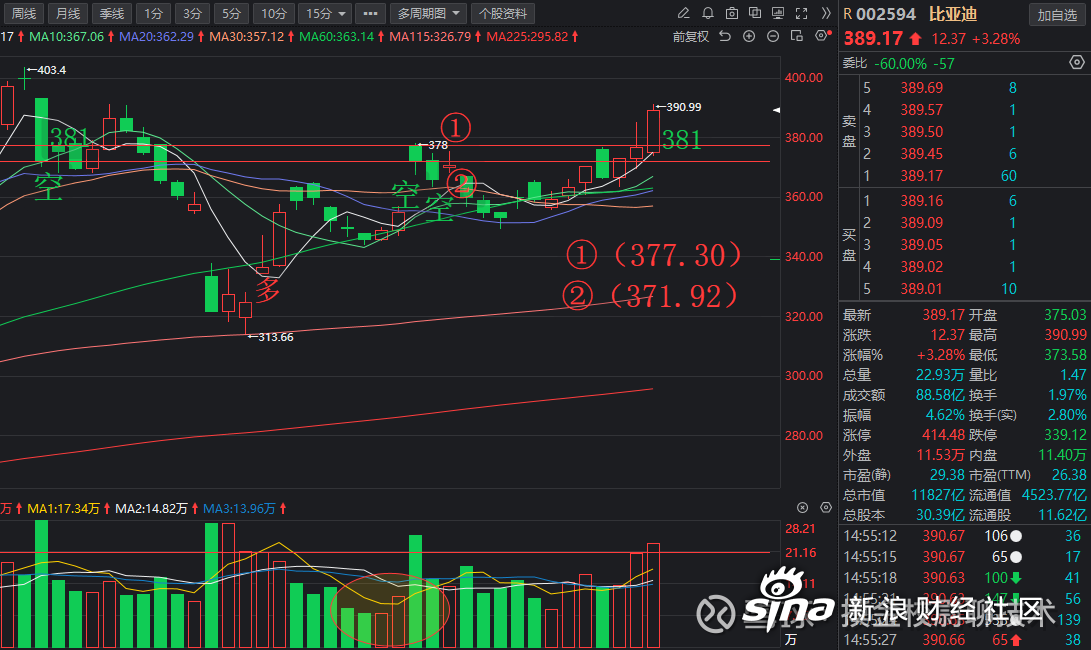Open the overlay comparison windows icon
This screenshot has width=1091, height=650.
(x=755, y=13)
